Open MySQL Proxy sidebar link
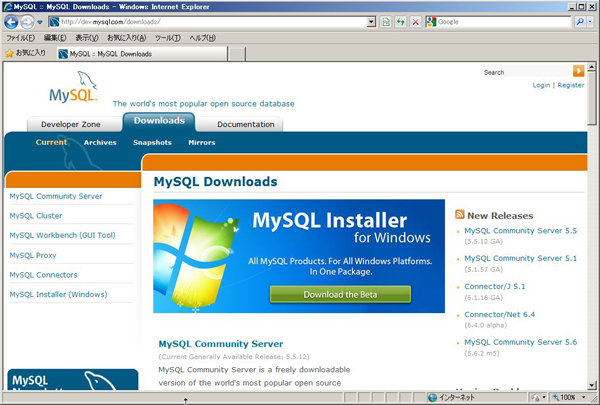The width and height of the screenshot is (600, 405). click(x=33, y=255)
